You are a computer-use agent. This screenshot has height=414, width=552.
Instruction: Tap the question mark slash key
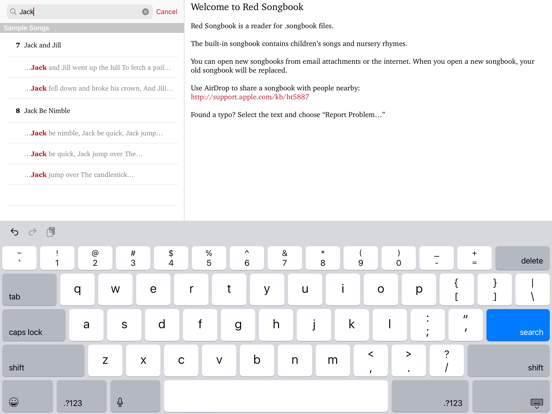[x=447, y=360]
